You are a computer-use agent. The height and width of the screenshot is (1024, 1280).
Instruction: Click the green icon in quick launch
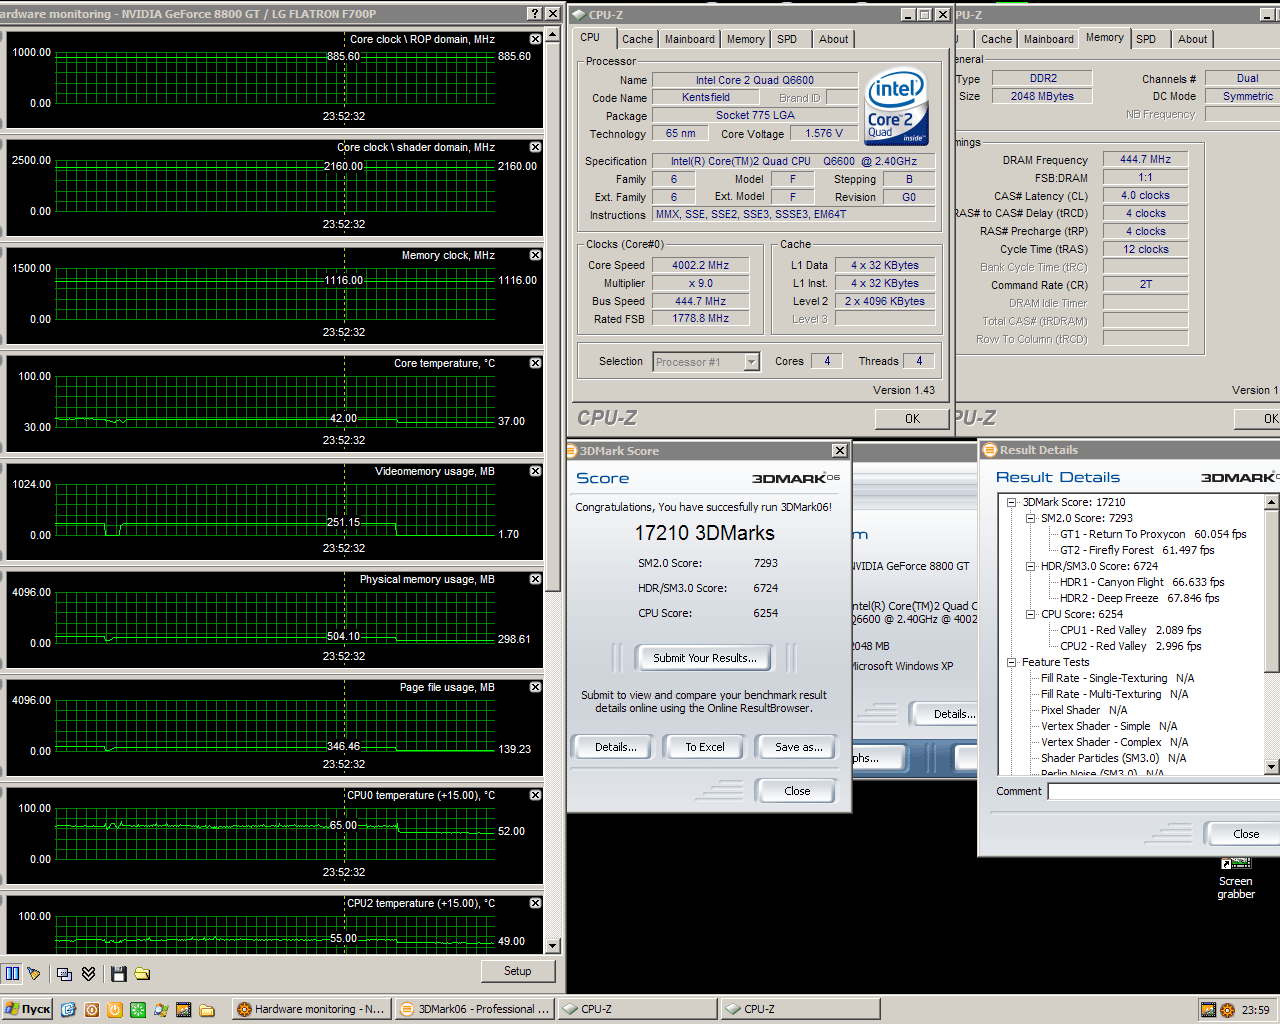point(138,1010)
